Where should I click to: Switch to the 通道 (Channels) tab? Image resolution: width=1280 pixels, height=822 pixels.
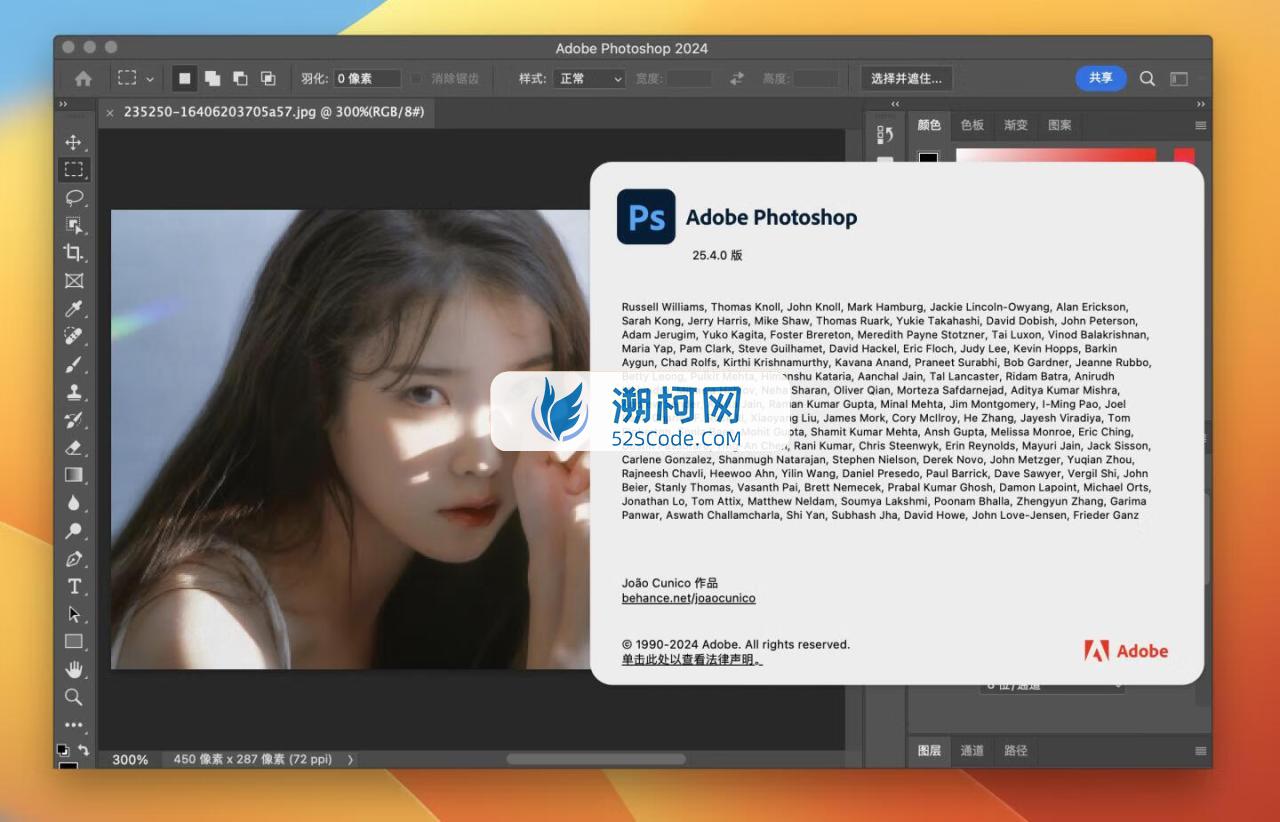click(972, 750)
